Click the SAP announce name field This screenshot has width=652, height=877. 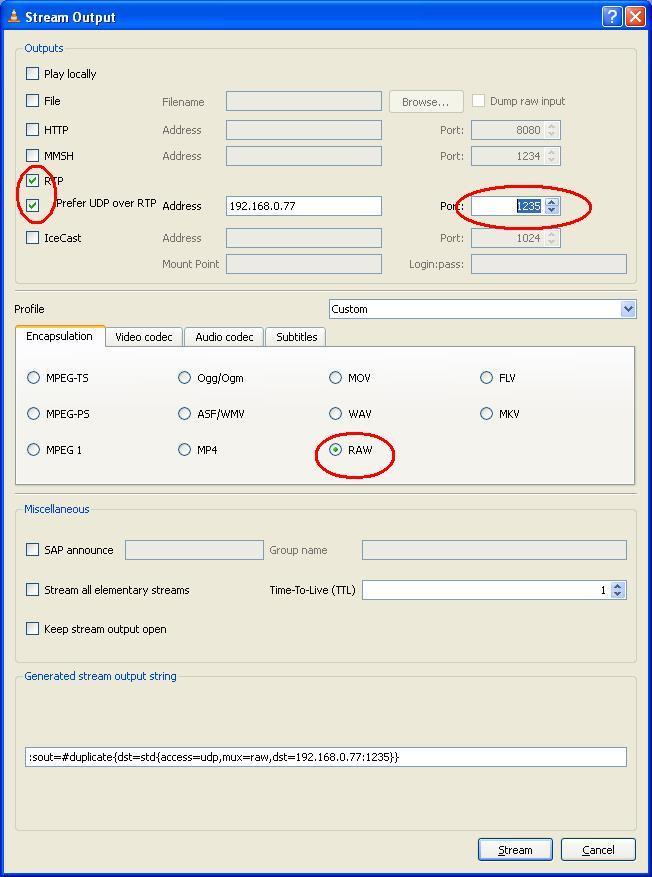[x=194, y=550]
